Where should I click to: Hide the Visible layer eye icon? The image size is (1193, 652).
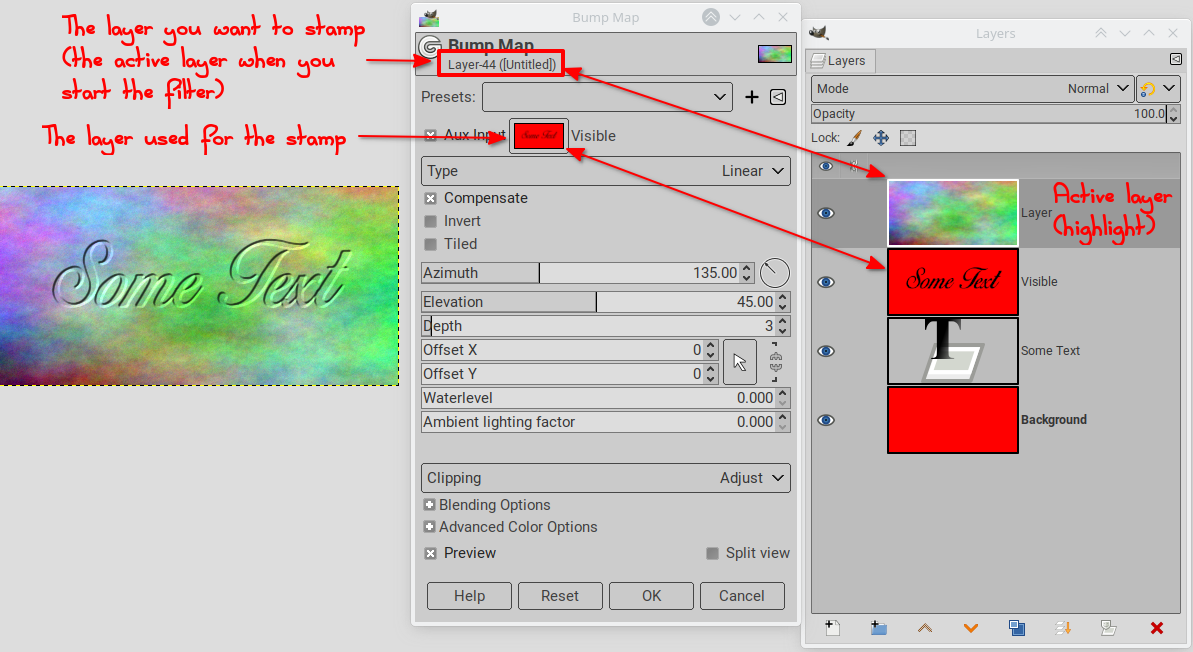(826, 282)
